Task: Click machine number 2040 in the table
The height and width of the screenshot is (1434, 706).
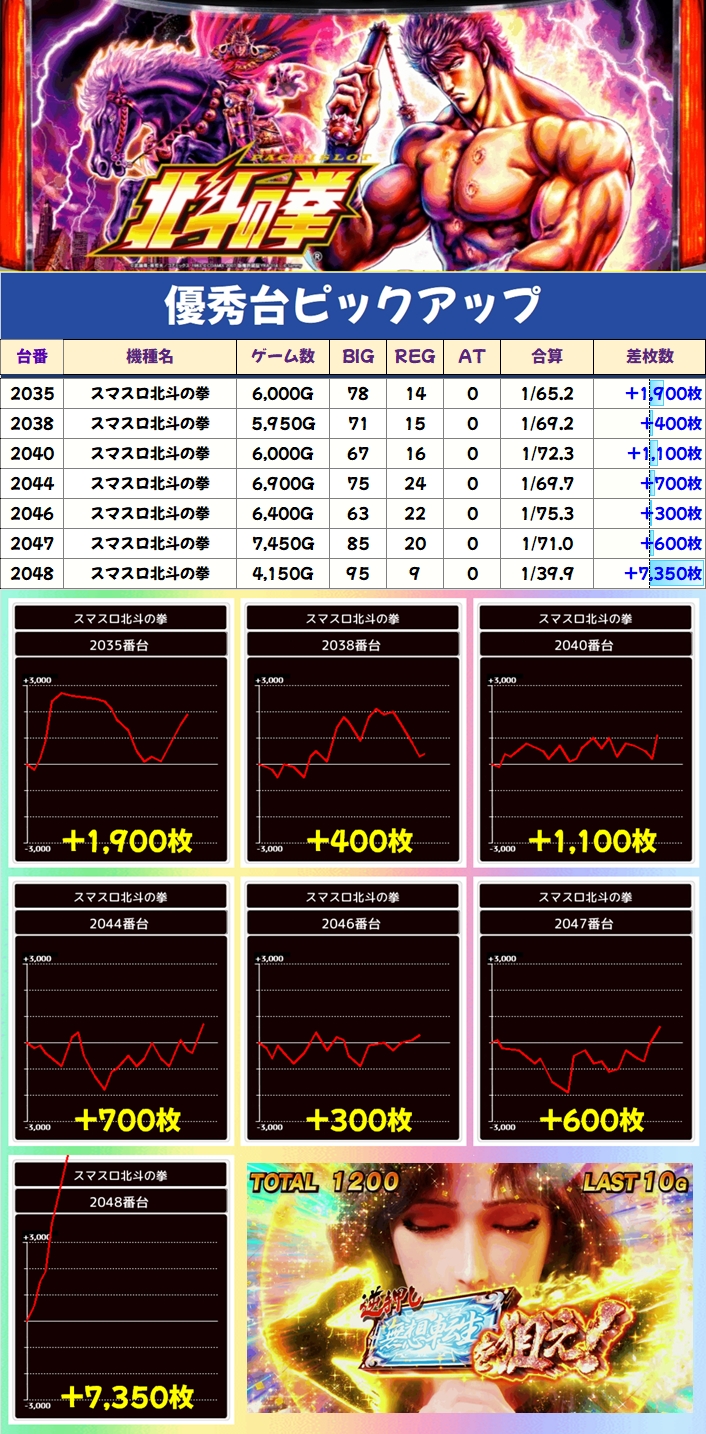Action: 32,454
